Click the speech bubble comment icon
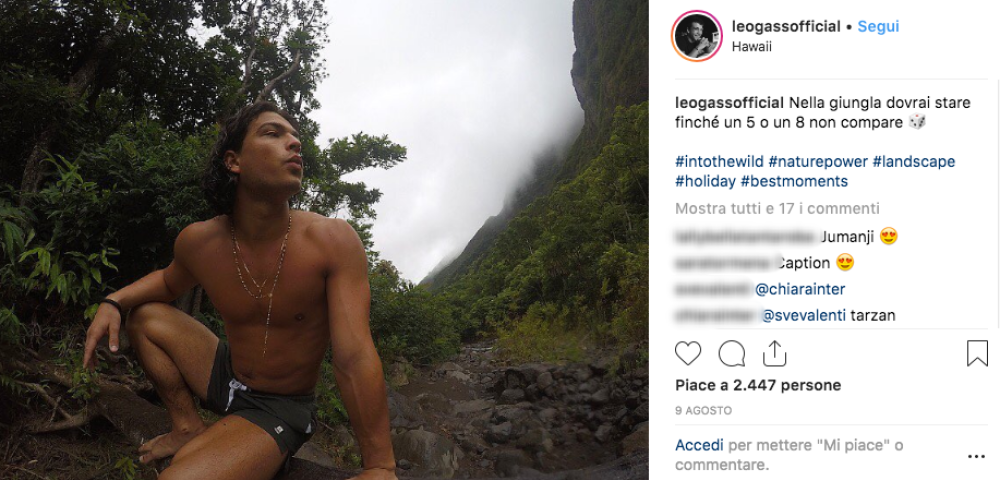This screenshot has height=480, width=1000. tap(732, 353)
